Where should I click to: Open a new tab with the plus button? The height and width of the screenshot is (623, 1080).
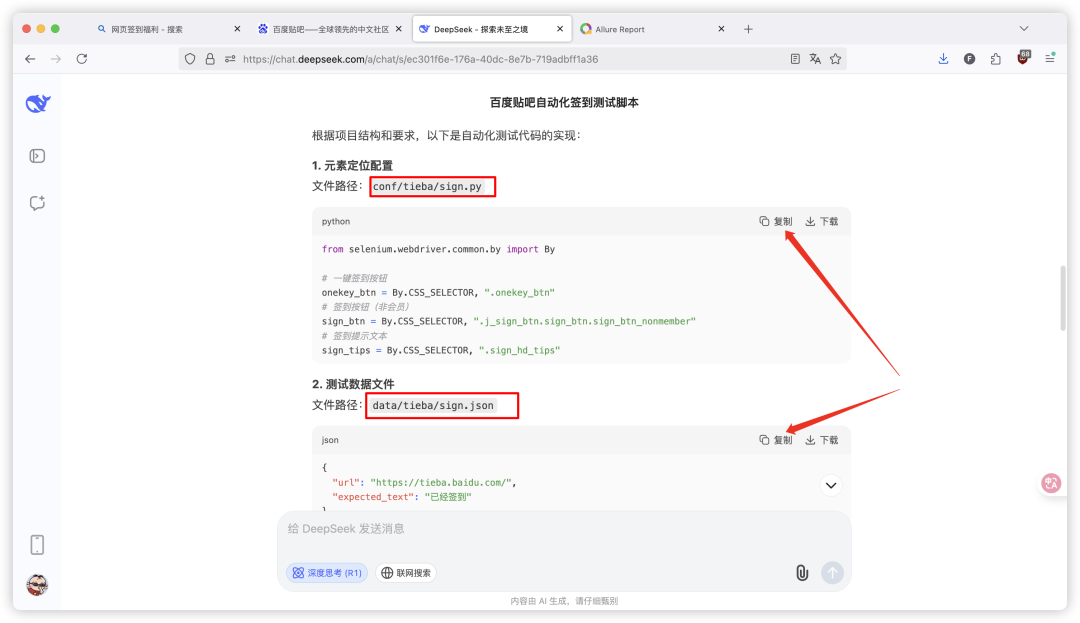click(749, 29)
